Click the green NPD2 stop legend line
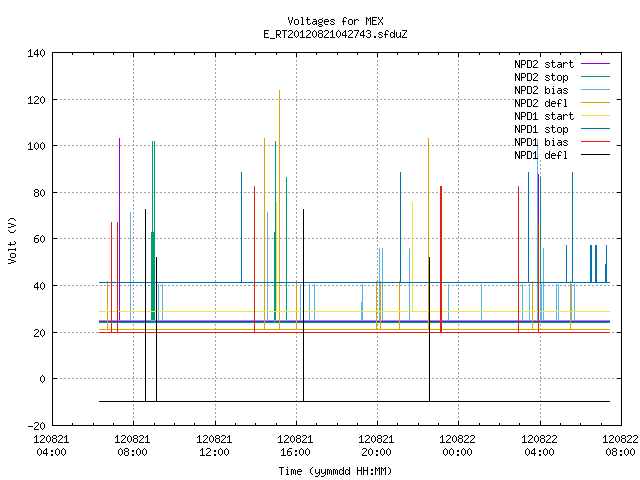Viewport: 640px width, 480px height. tap(595, 77)
